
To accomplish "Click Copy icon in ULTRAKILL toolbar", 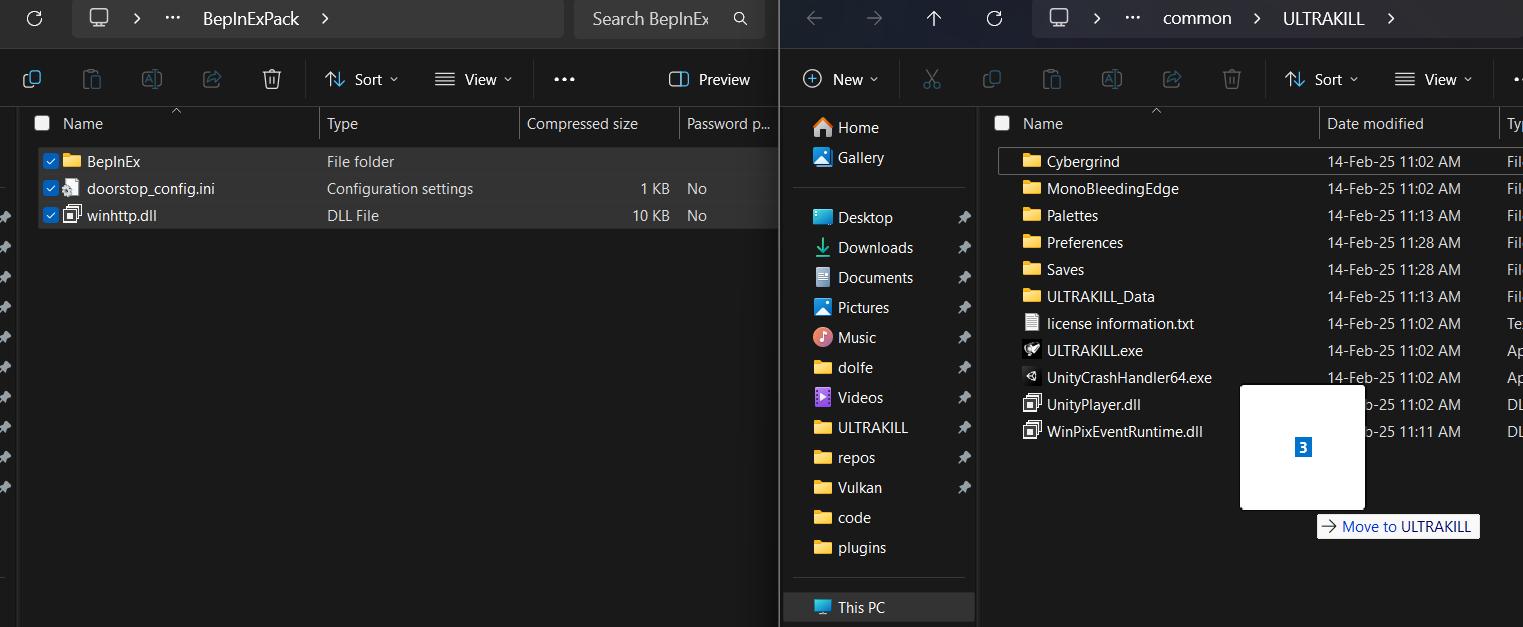I will pyautogui.click(x=992, y=79).
